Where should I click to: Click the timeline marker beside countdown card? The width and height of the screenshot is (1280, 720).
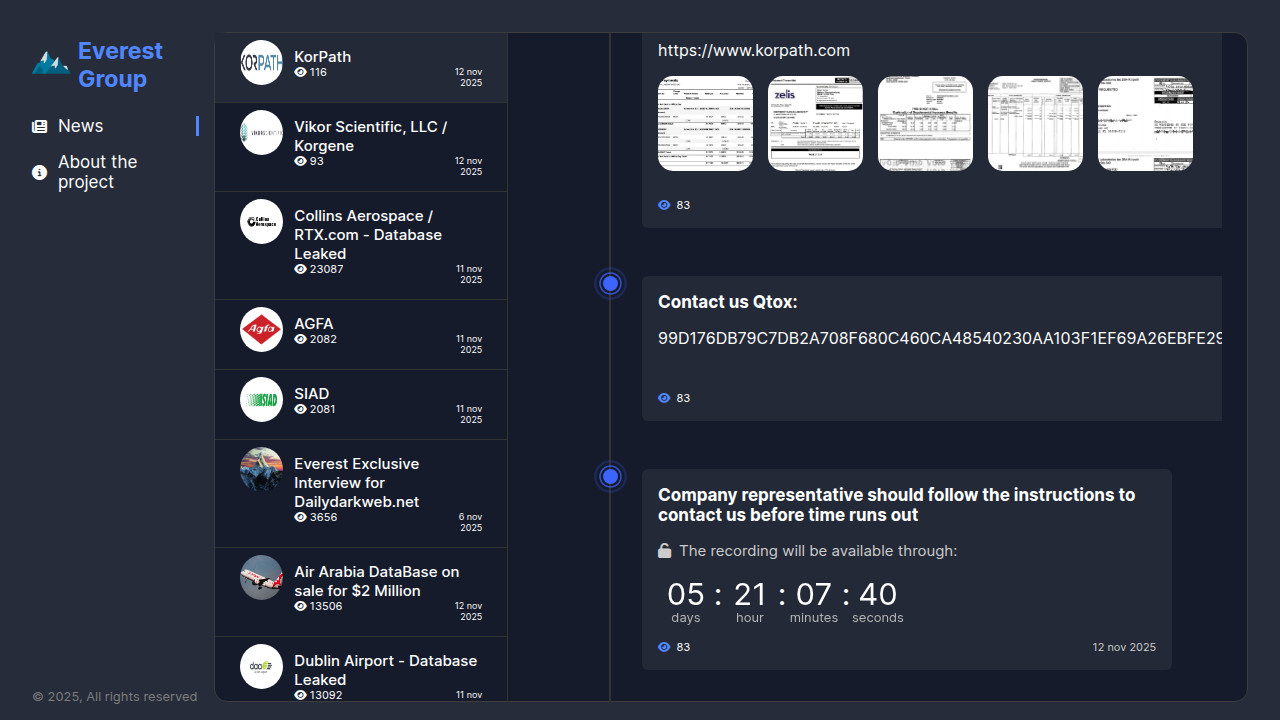click(611, 477)
